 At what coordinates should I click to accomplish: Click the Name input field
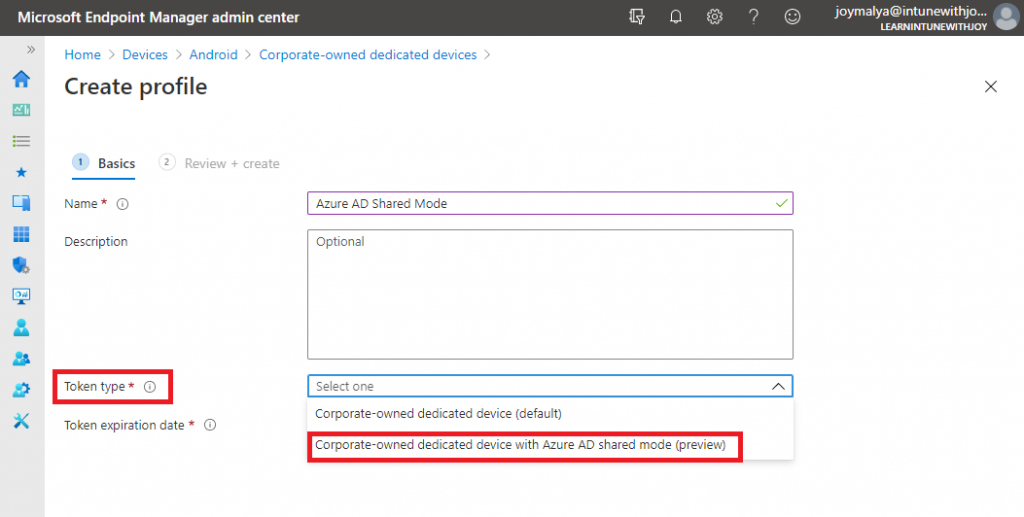click(x=550, y=204)
